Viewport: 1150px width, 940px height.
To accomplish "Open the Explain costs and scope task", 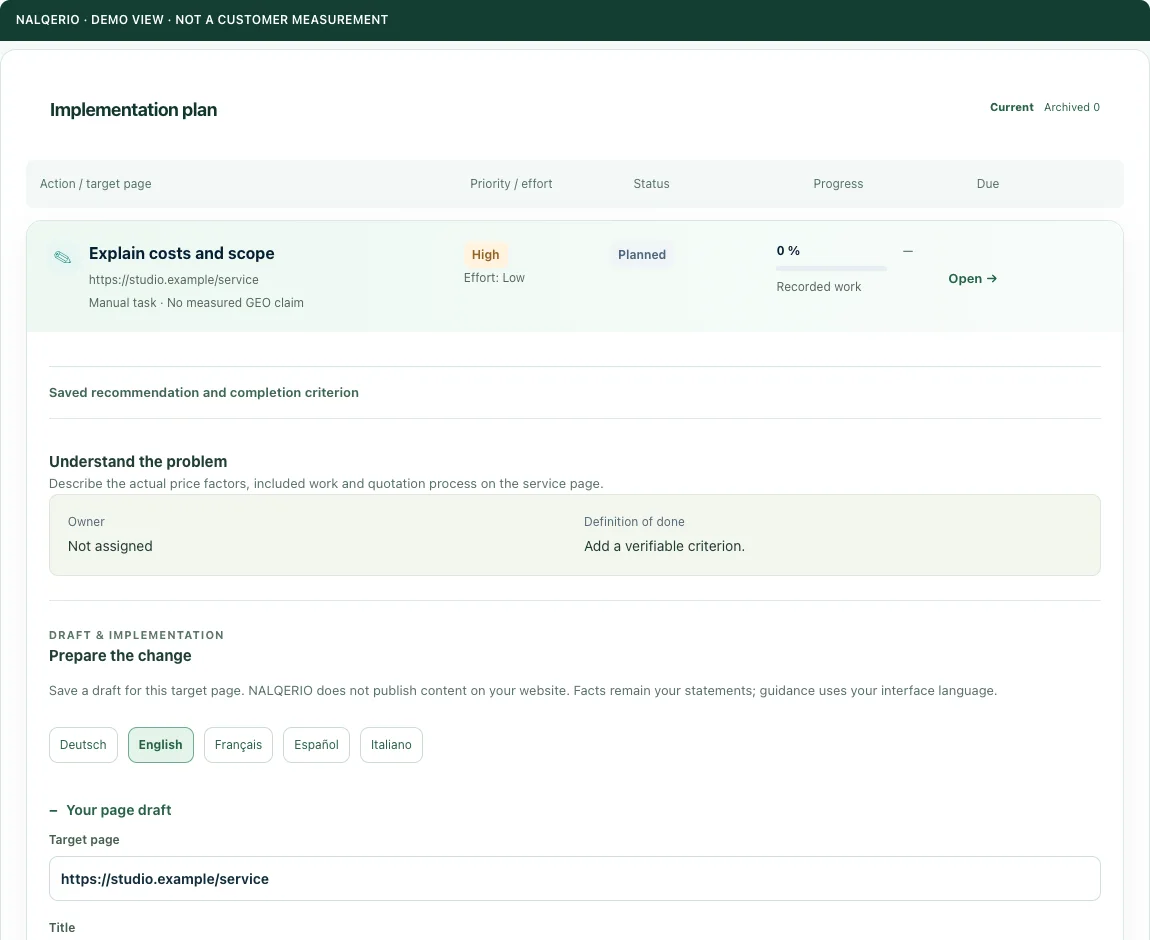I will [972, 279].
